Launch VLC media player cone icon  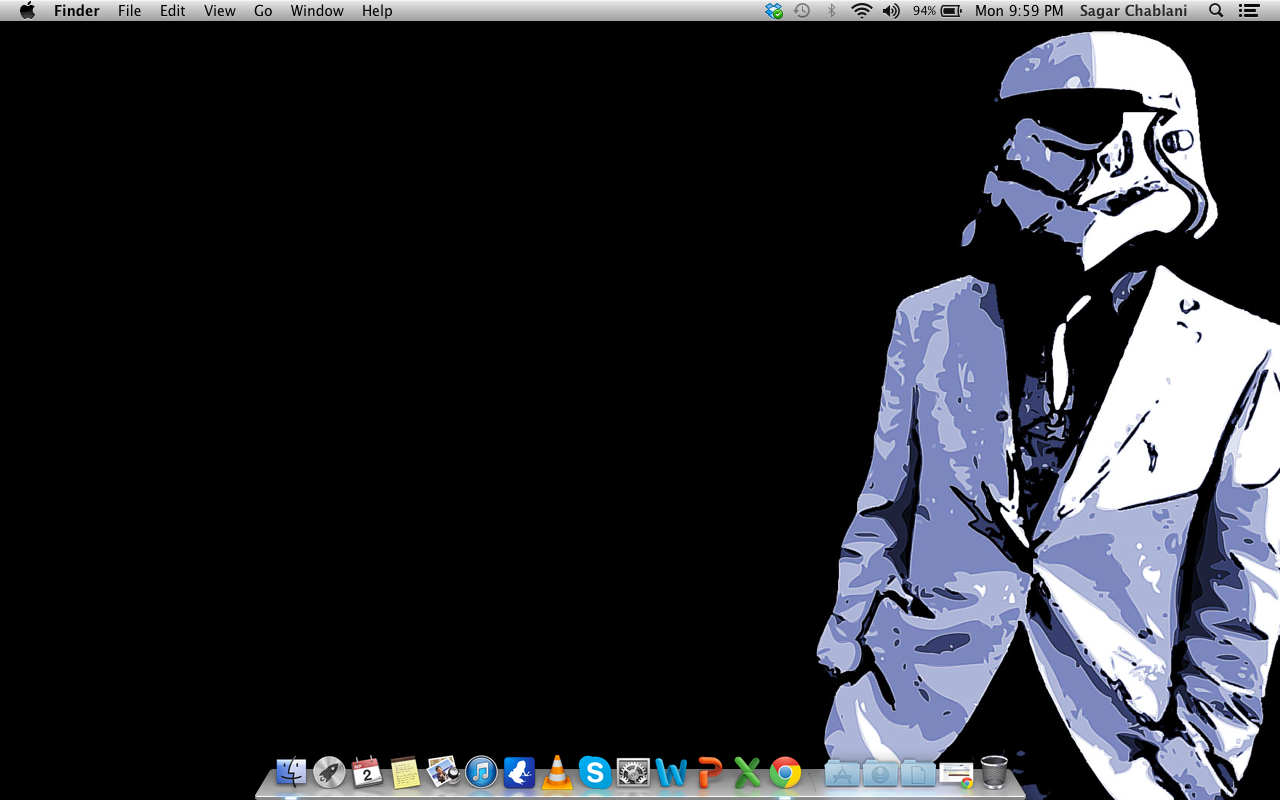point(557,772)
